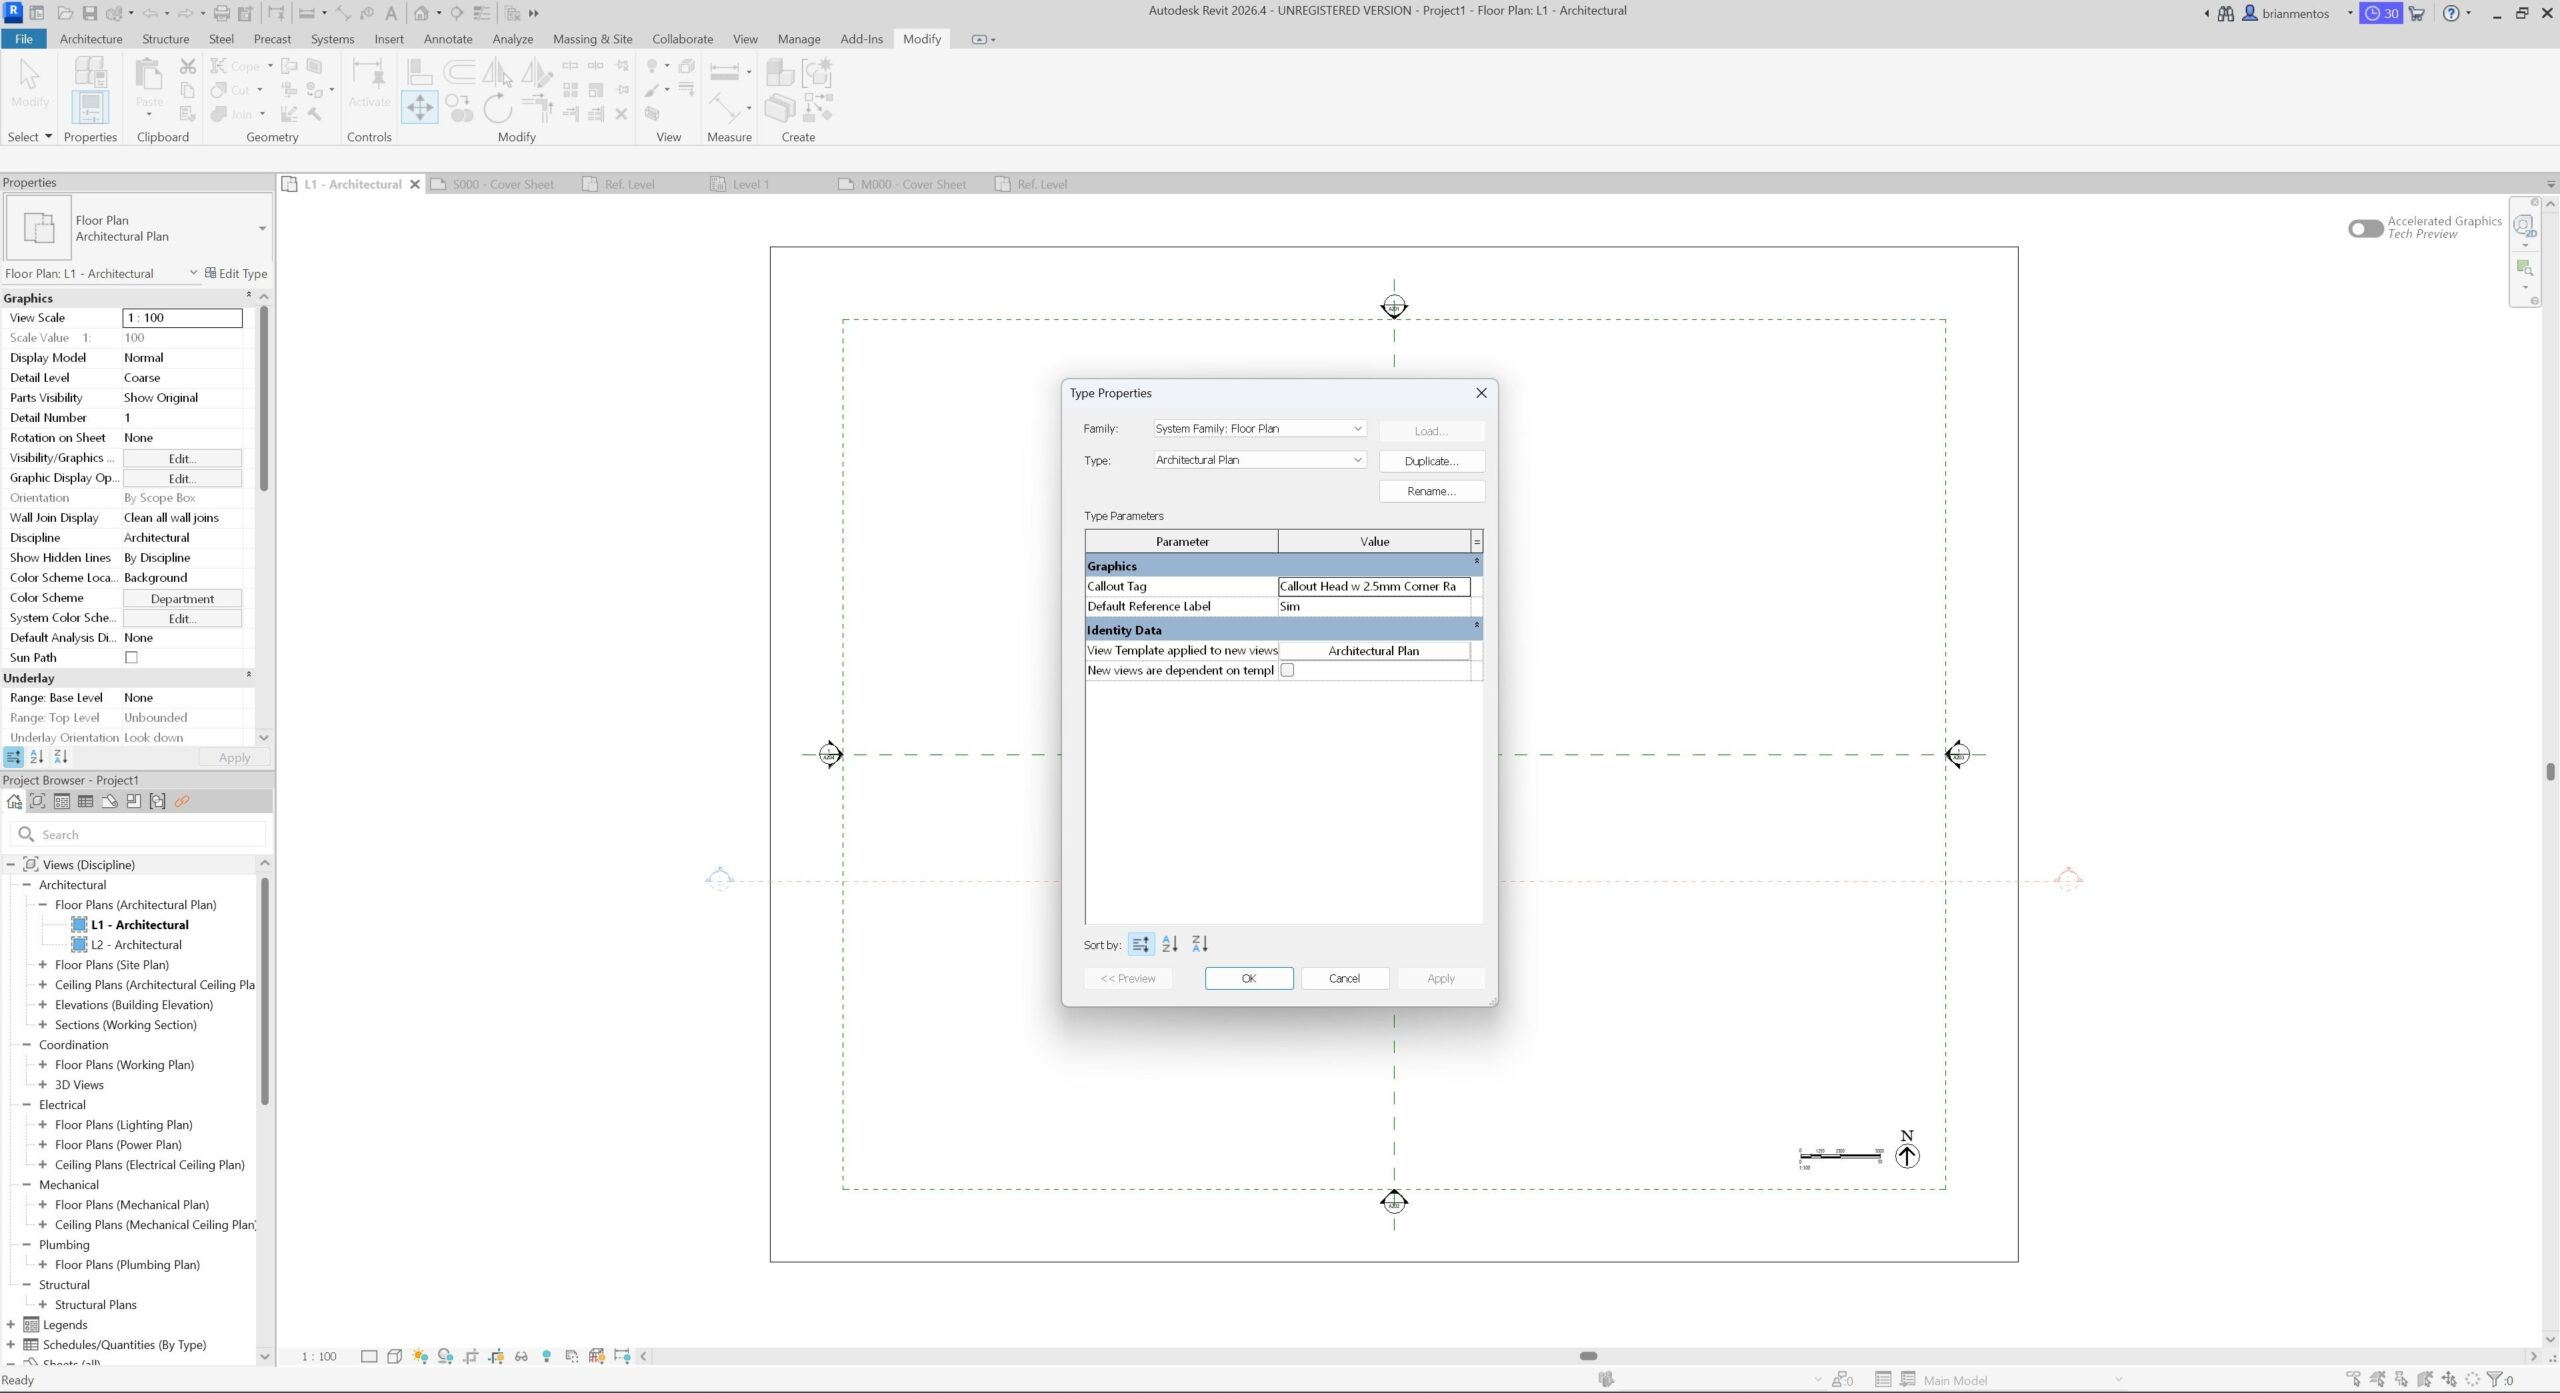Image resolution: width=2560 pixels, height=1393 pixels.
Task: Collapse Graphics group in Type Properties
Action: click(1476, 563)
